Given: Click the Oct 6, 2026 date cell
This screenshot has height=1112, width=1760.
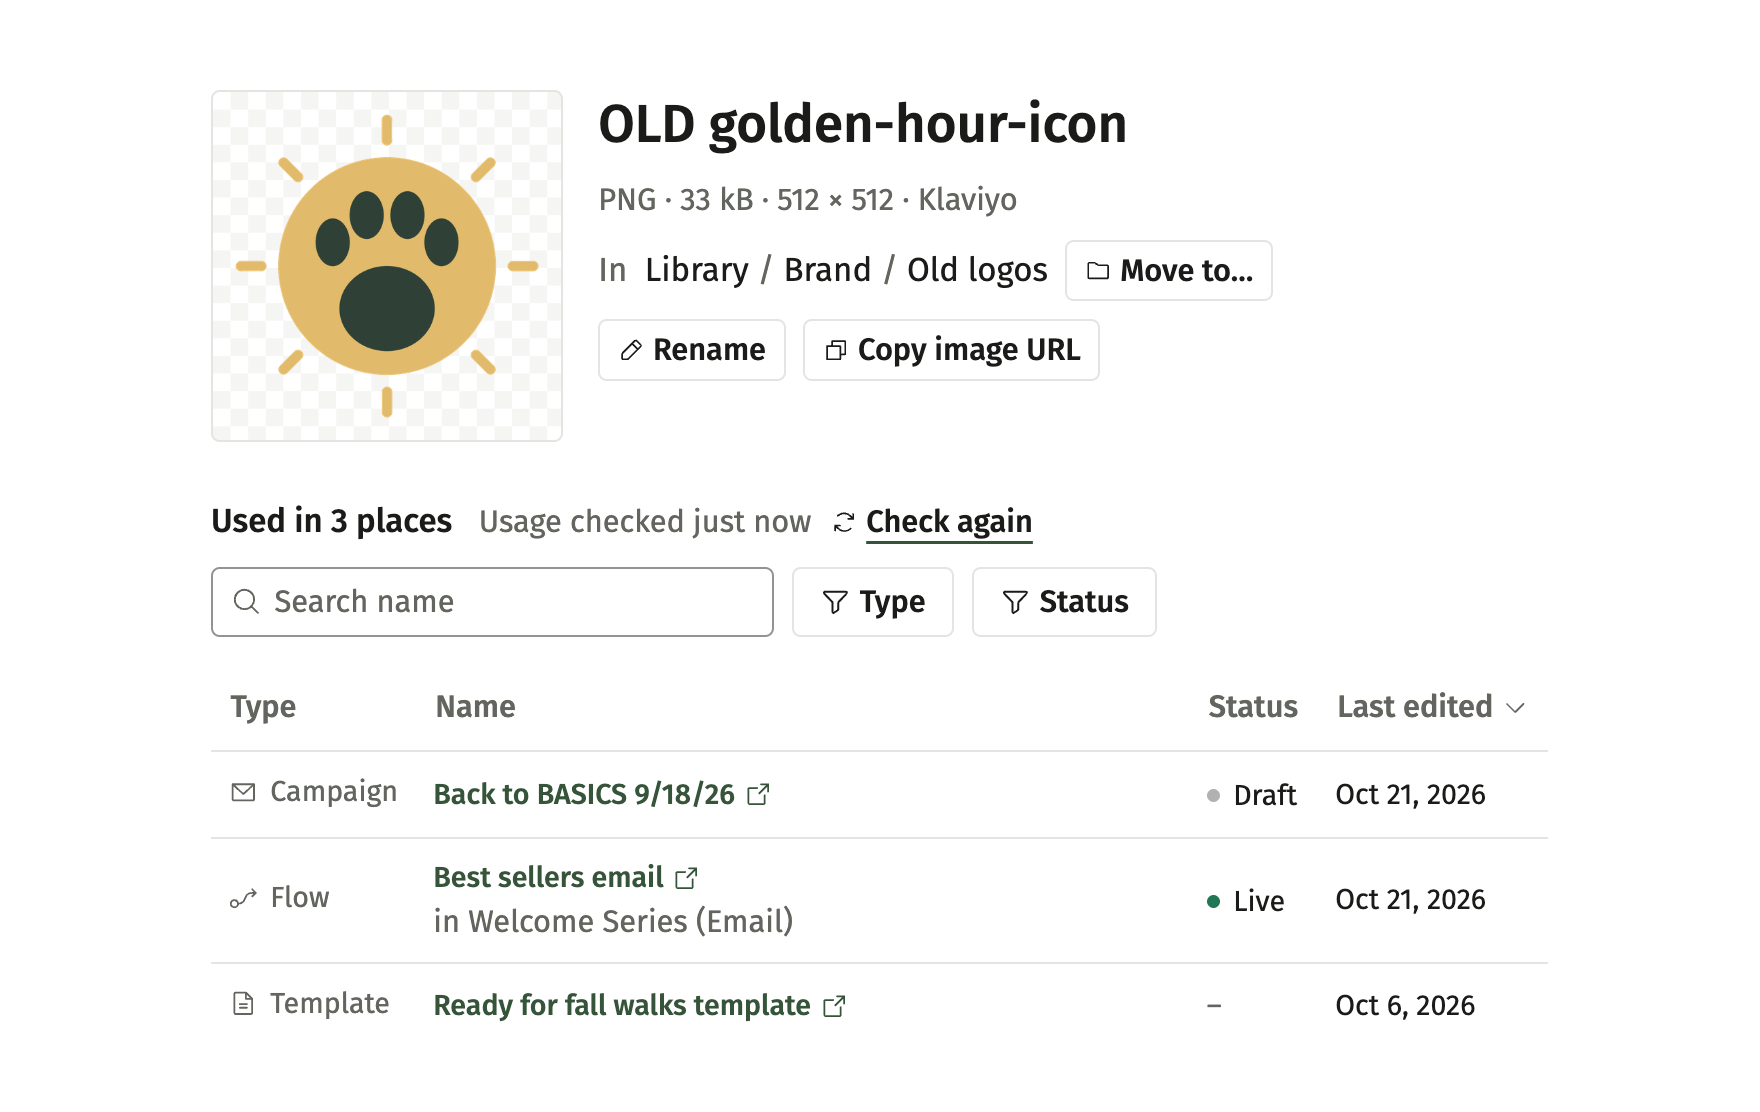Looking at the screenshot, I should click(x=1405, y=1005).
